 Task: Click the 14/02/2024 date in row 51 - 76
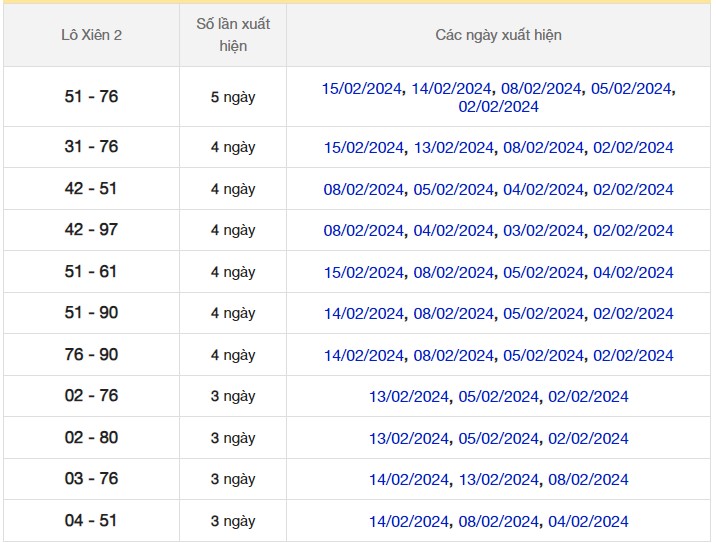click(x=452, y=89)
